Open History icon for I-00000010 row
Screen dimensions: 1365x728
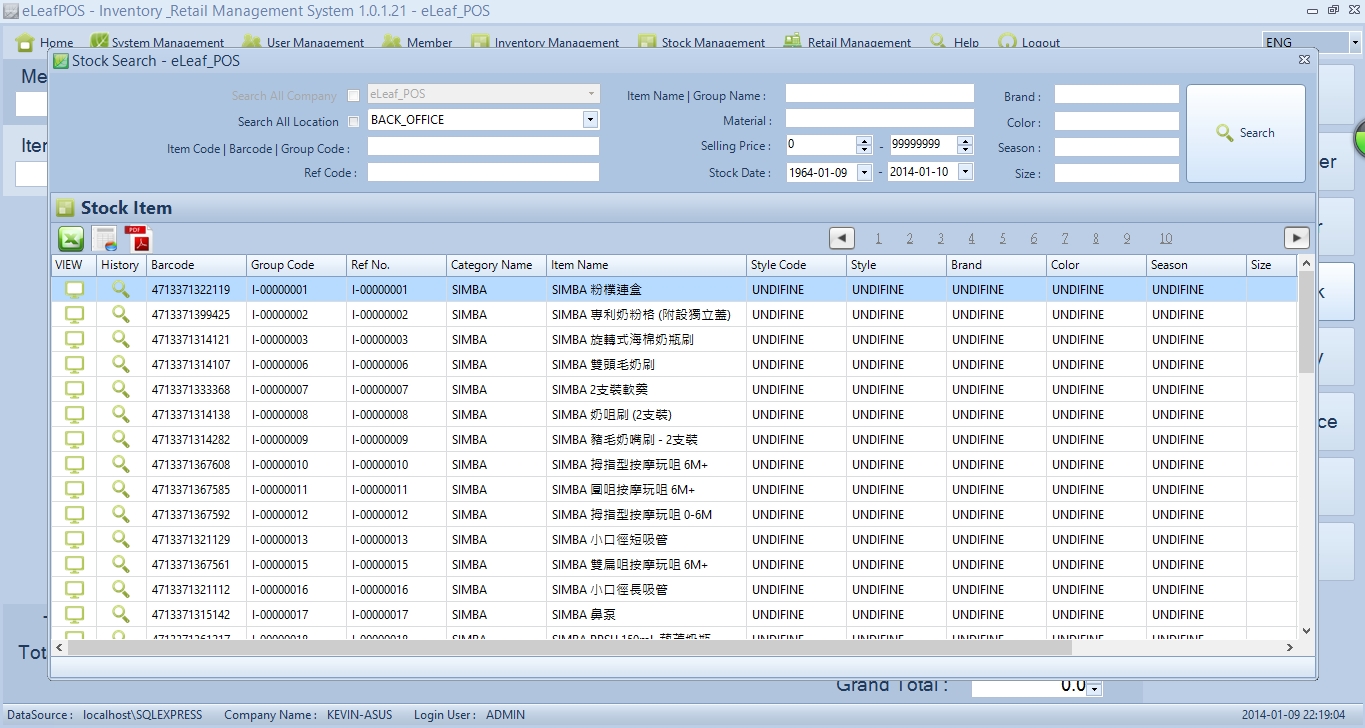[121, 464]
